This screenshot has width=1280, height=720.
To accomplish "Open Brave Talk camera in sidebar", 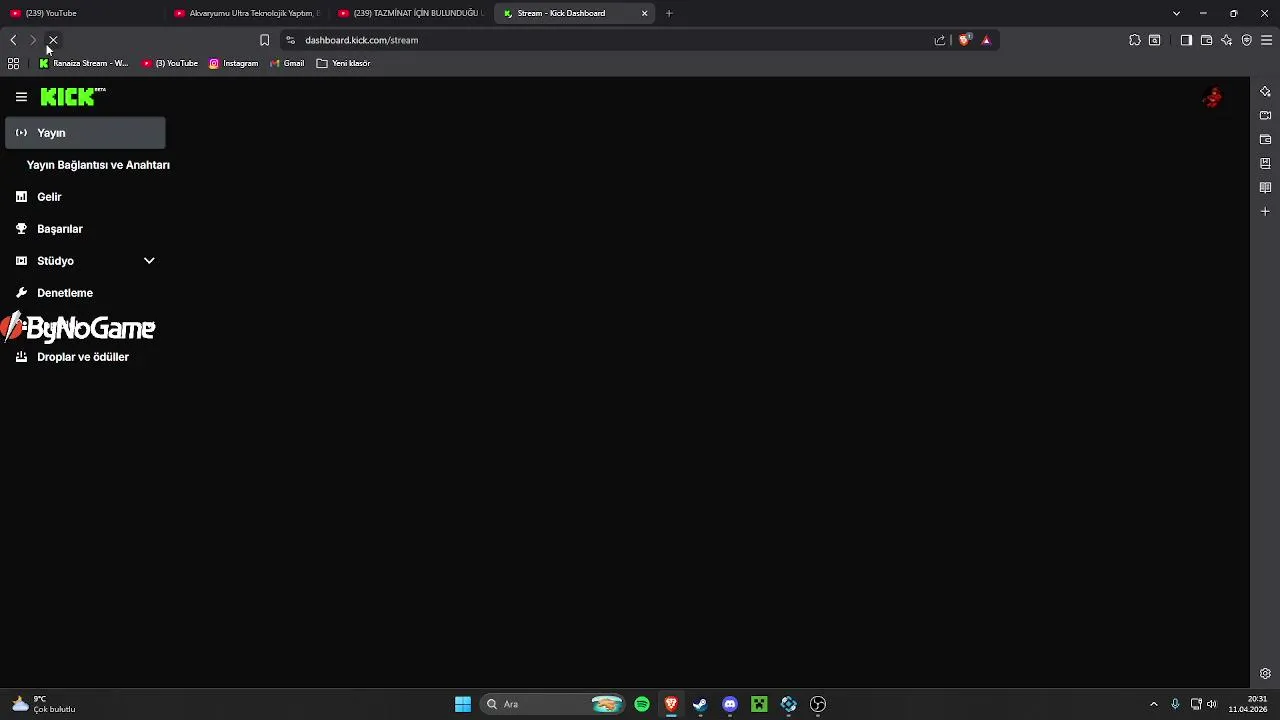I will point(1265,115).
